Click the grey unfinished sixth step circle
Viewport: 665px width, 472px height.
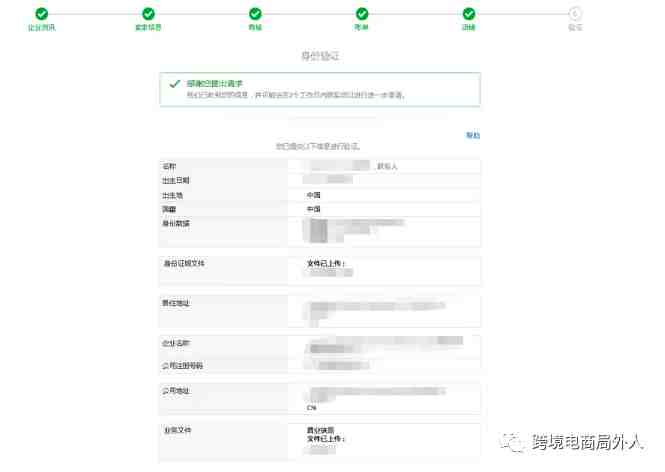(x=575, y=14)
